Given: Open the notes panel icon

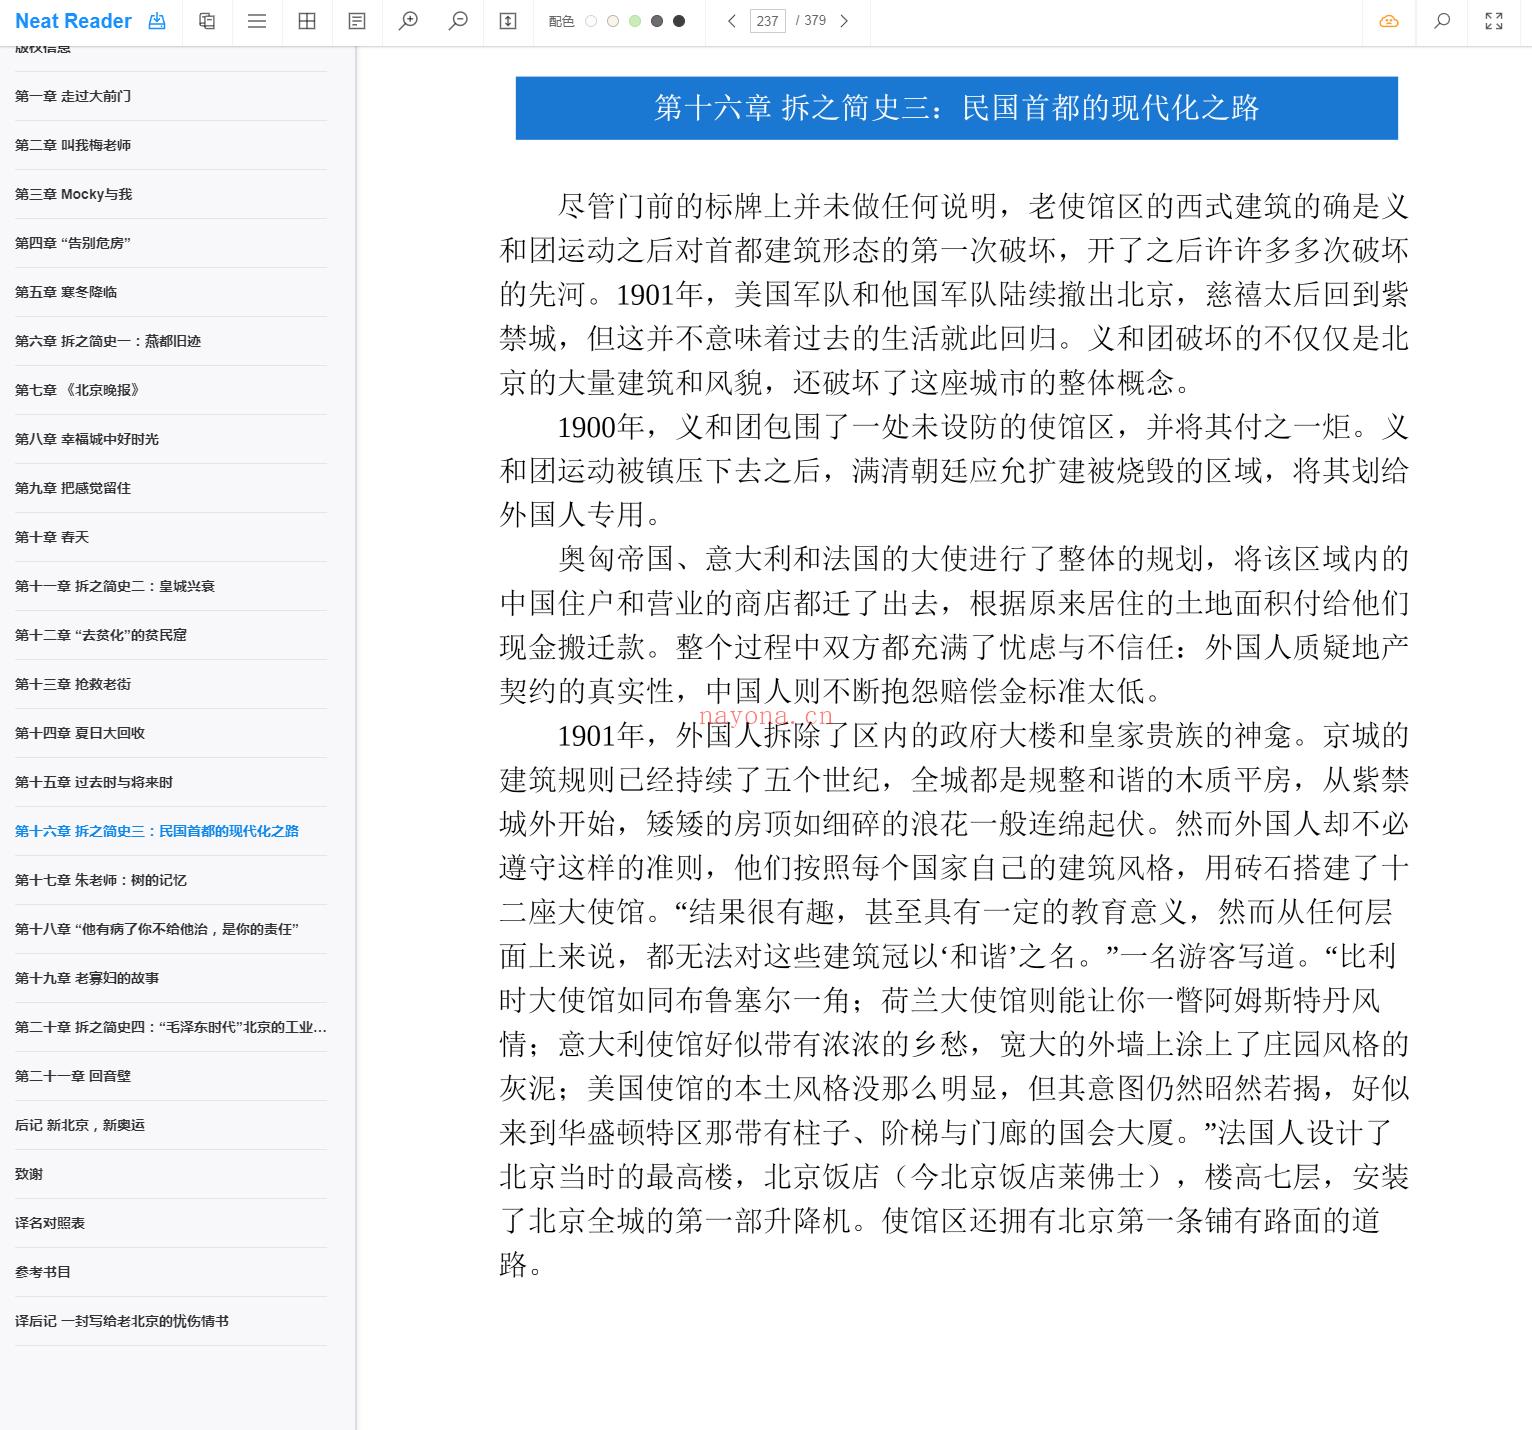Looking at the screenshot, I should 357,21.
